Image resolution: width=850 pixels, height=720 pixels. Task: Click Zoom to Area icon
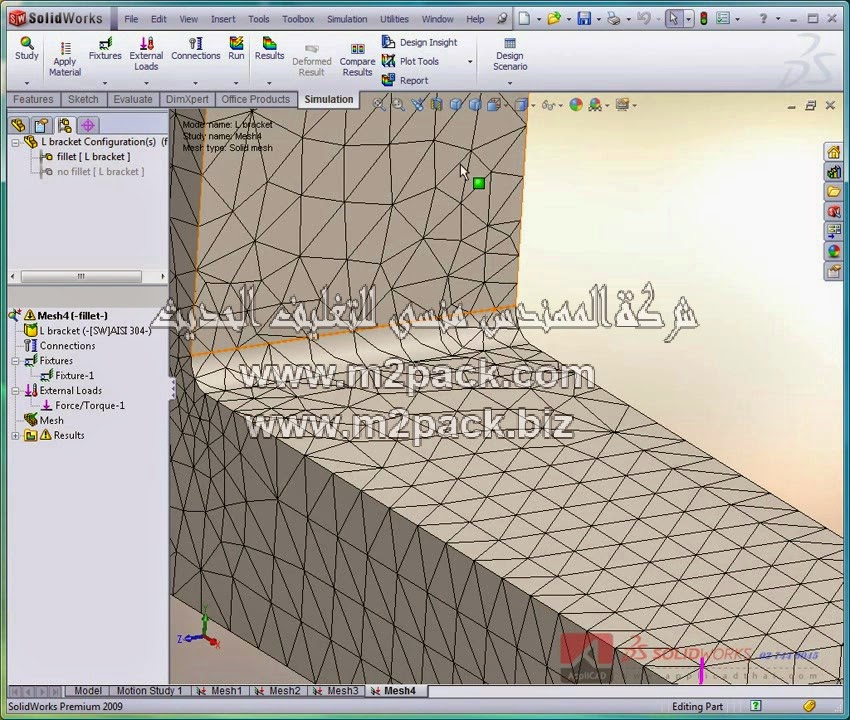pyautogui.click(x=398, y=105)
